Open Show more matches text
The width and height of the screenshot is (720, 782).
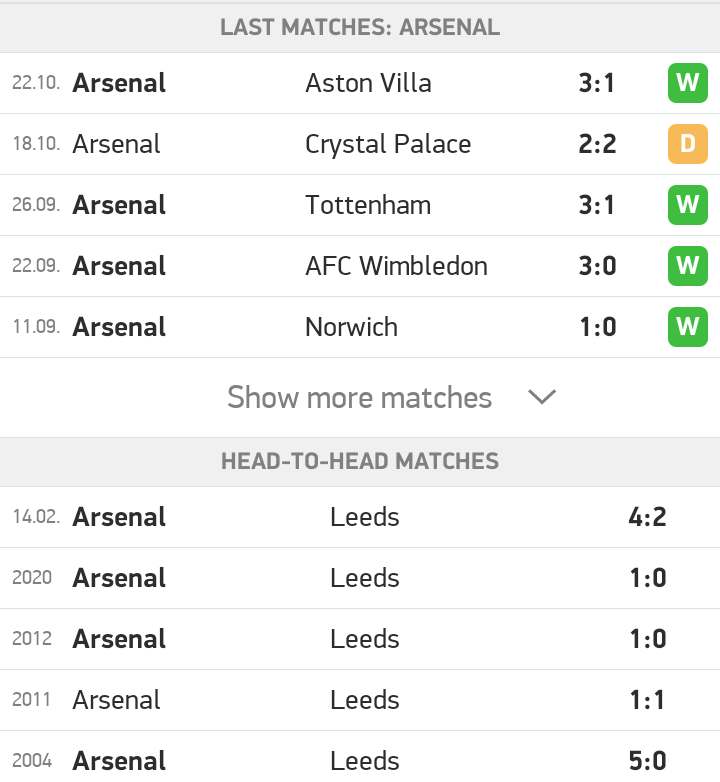pyautogui.click(x=360, y=397)
